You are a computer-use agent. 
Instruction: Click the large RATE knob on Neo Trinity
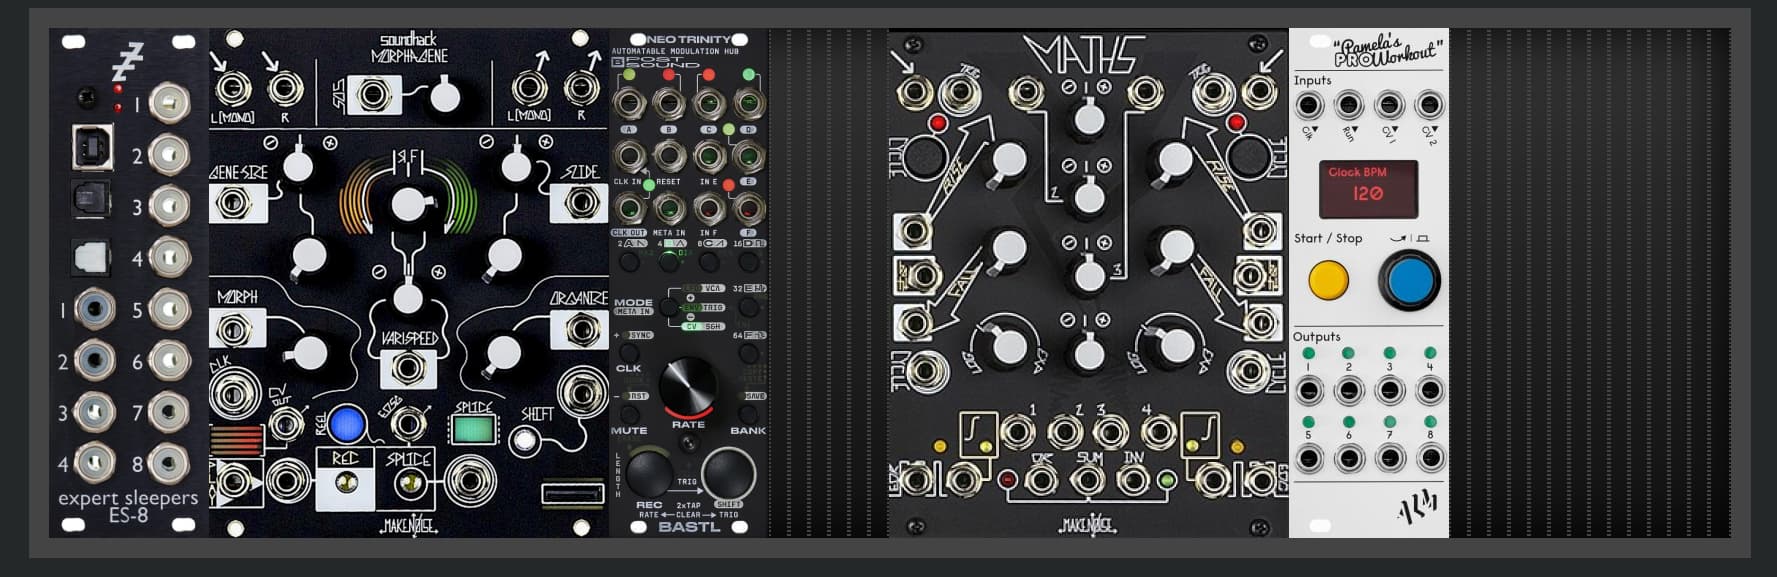pyautogui.click(x=688, y=386)
